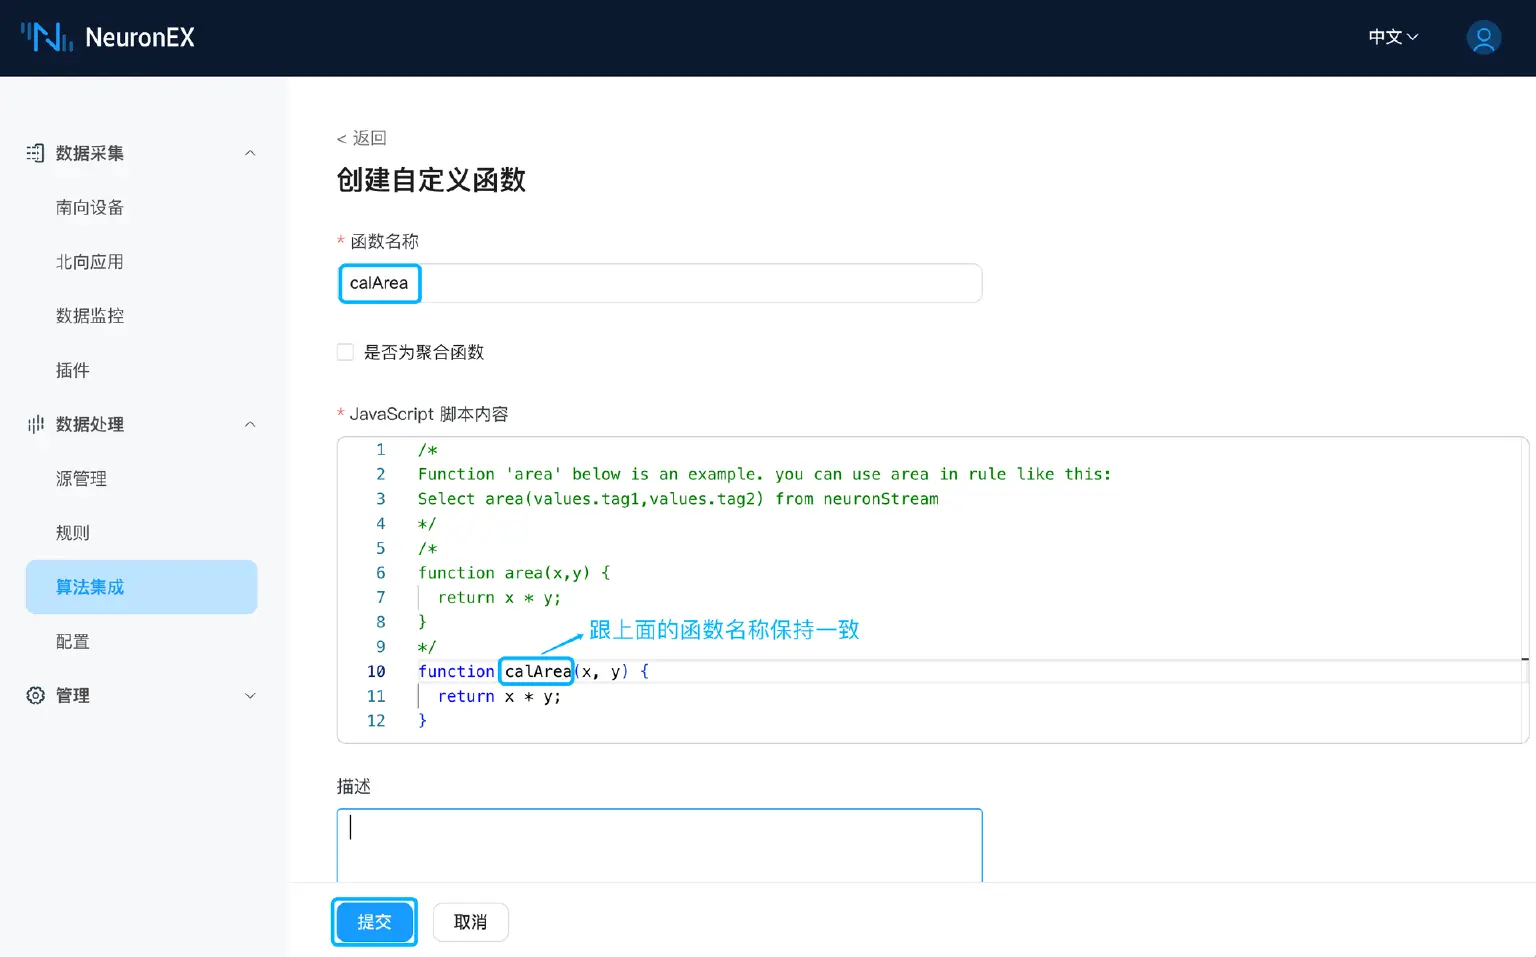Open the 中文 language dropdown
This screenshot has width=1536, height=957.
click(x=1393, y=37)
